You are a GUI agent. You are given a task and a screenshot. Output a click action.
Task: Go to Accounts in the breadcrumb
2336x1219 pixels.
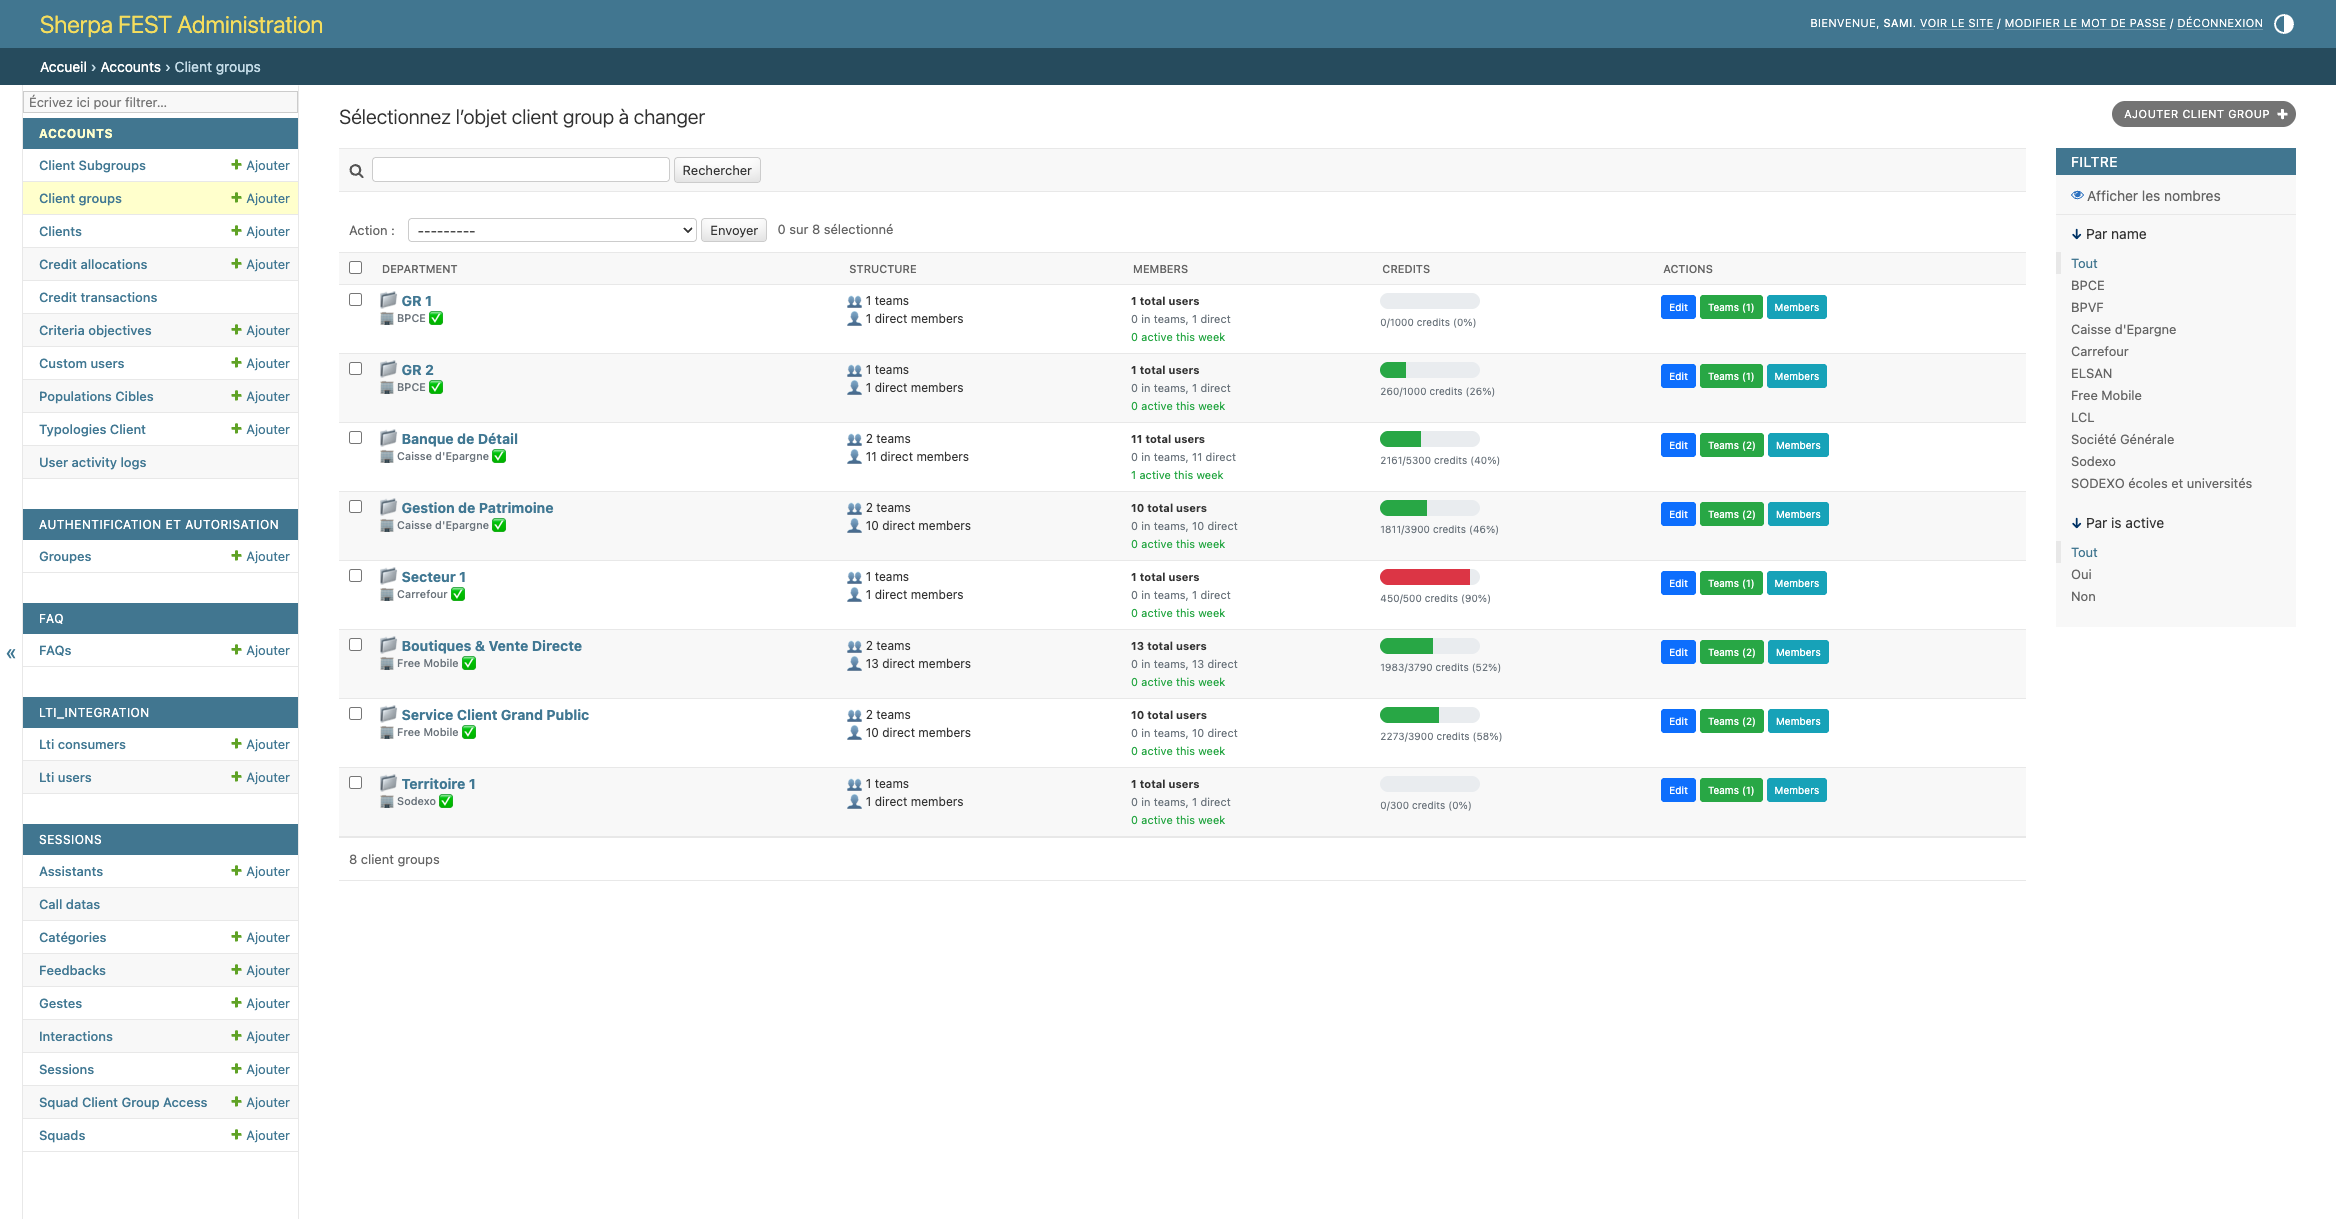pyautogui.click(x=130, y=67)
